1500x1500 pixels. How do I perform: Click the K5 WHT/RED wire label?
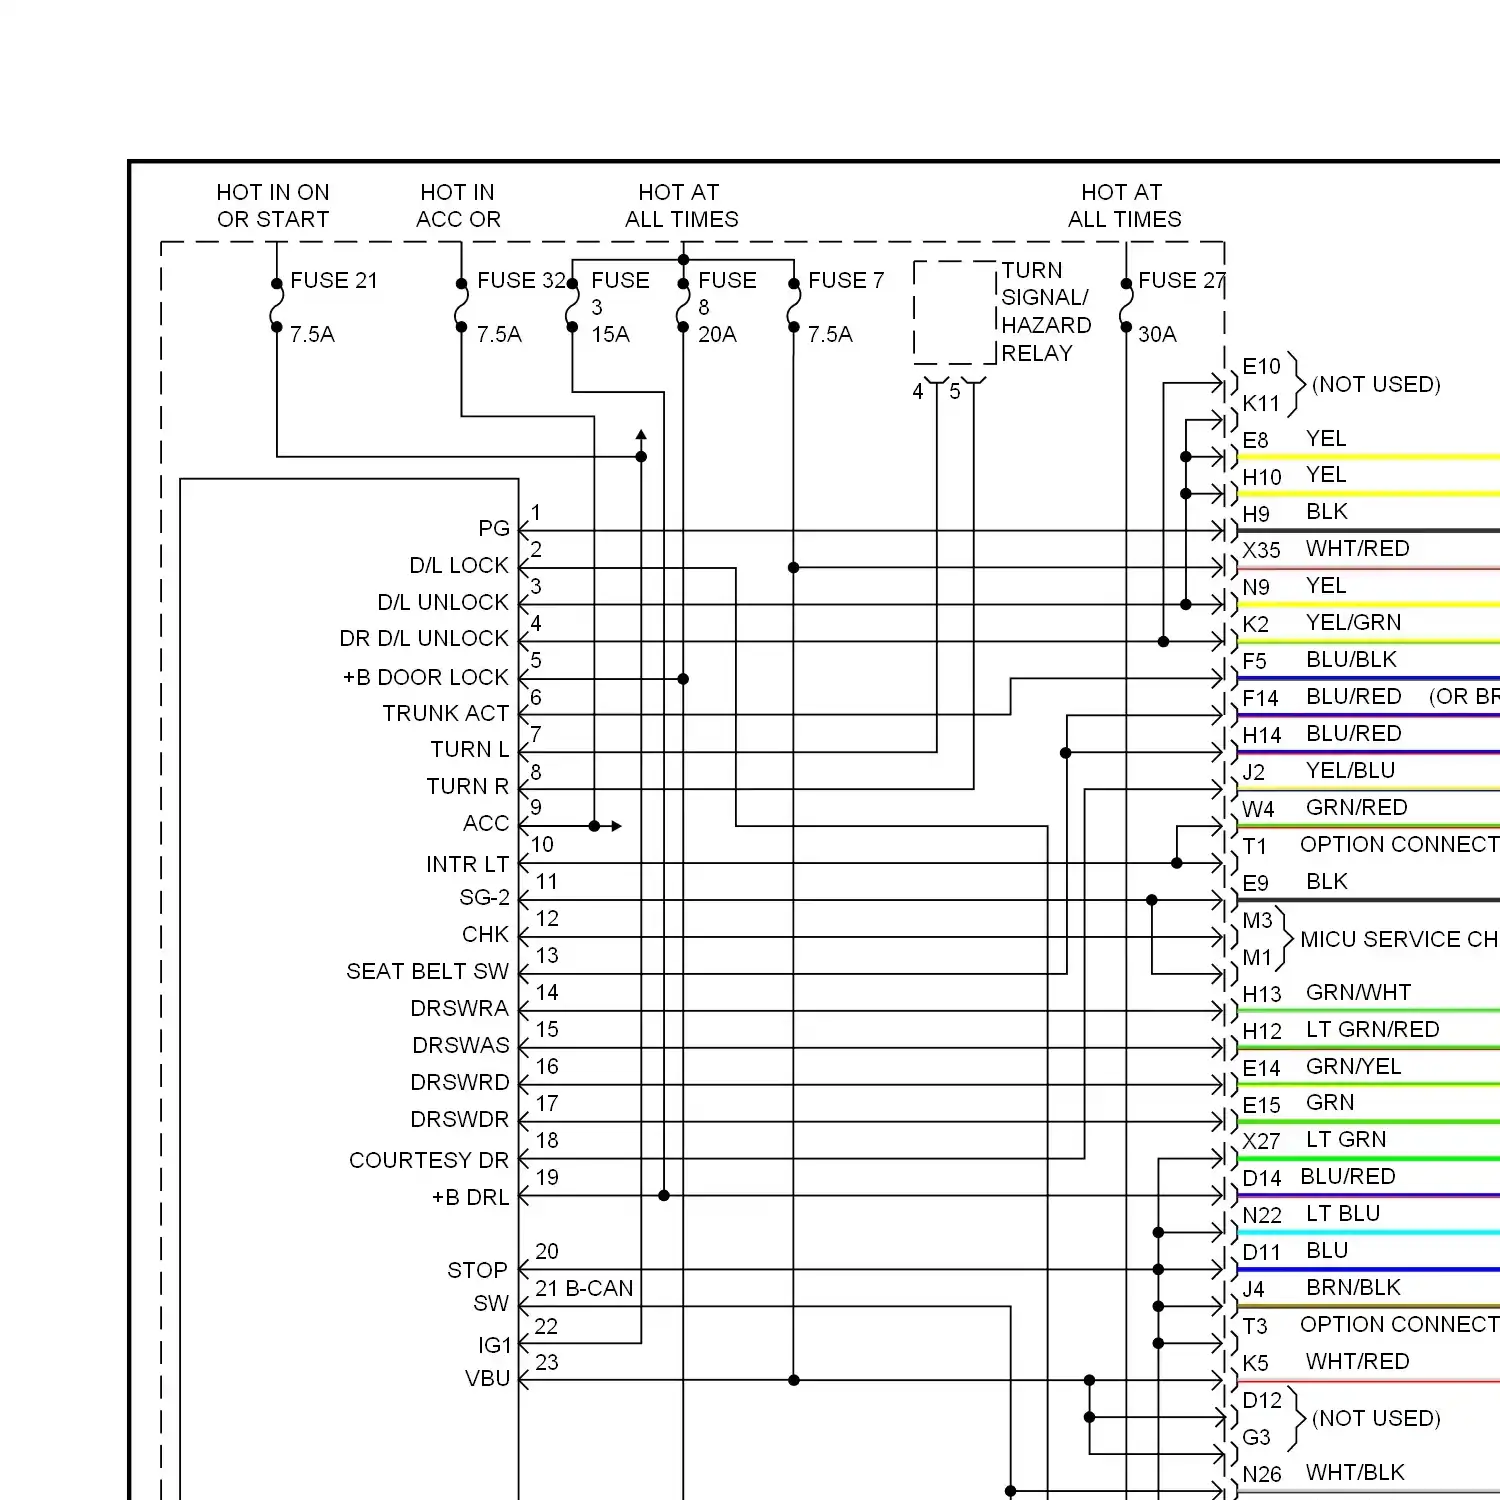pyautogui.click(x=1326, y=1363)
